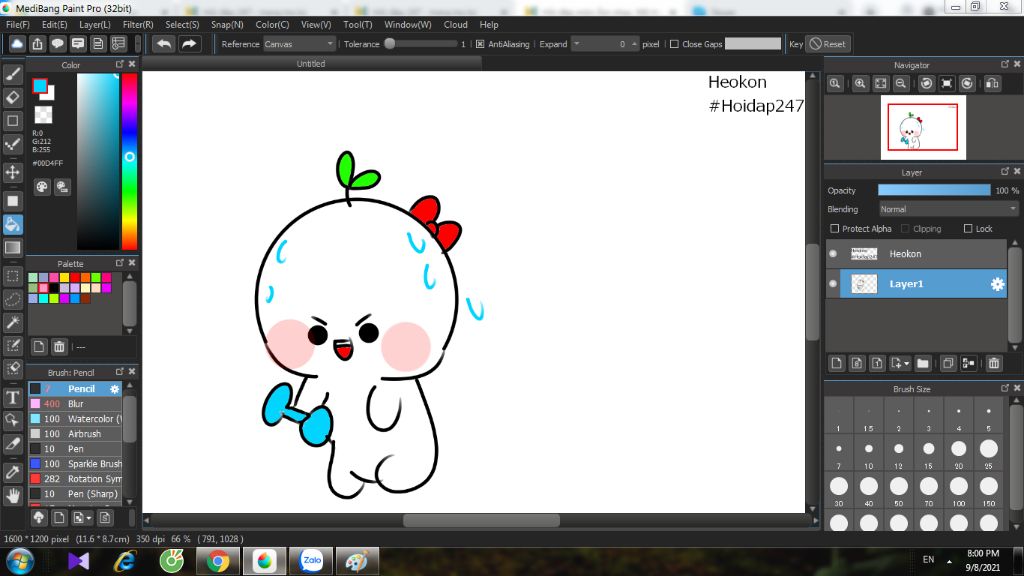Zoom out using Navigator magnifier minus
1024x576 pixels.
click(901, 84)
